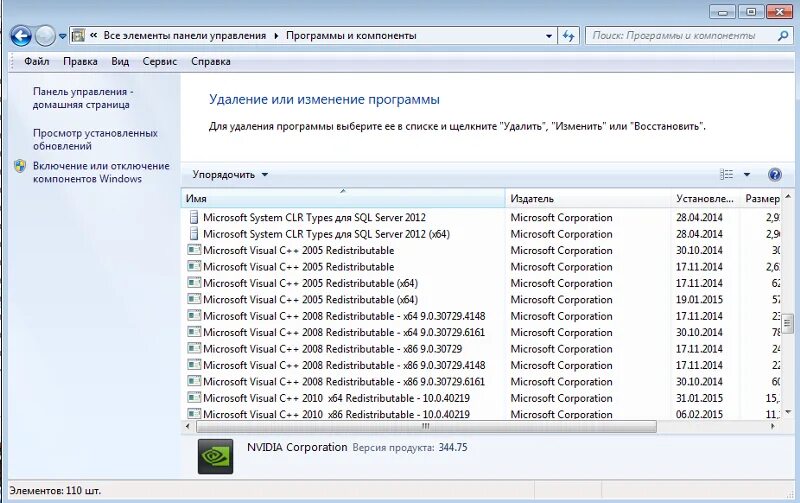Click icon of CLR Types для SQL Server 2012
The height and width of the screenshot is (503, 800).
[194, 217]
